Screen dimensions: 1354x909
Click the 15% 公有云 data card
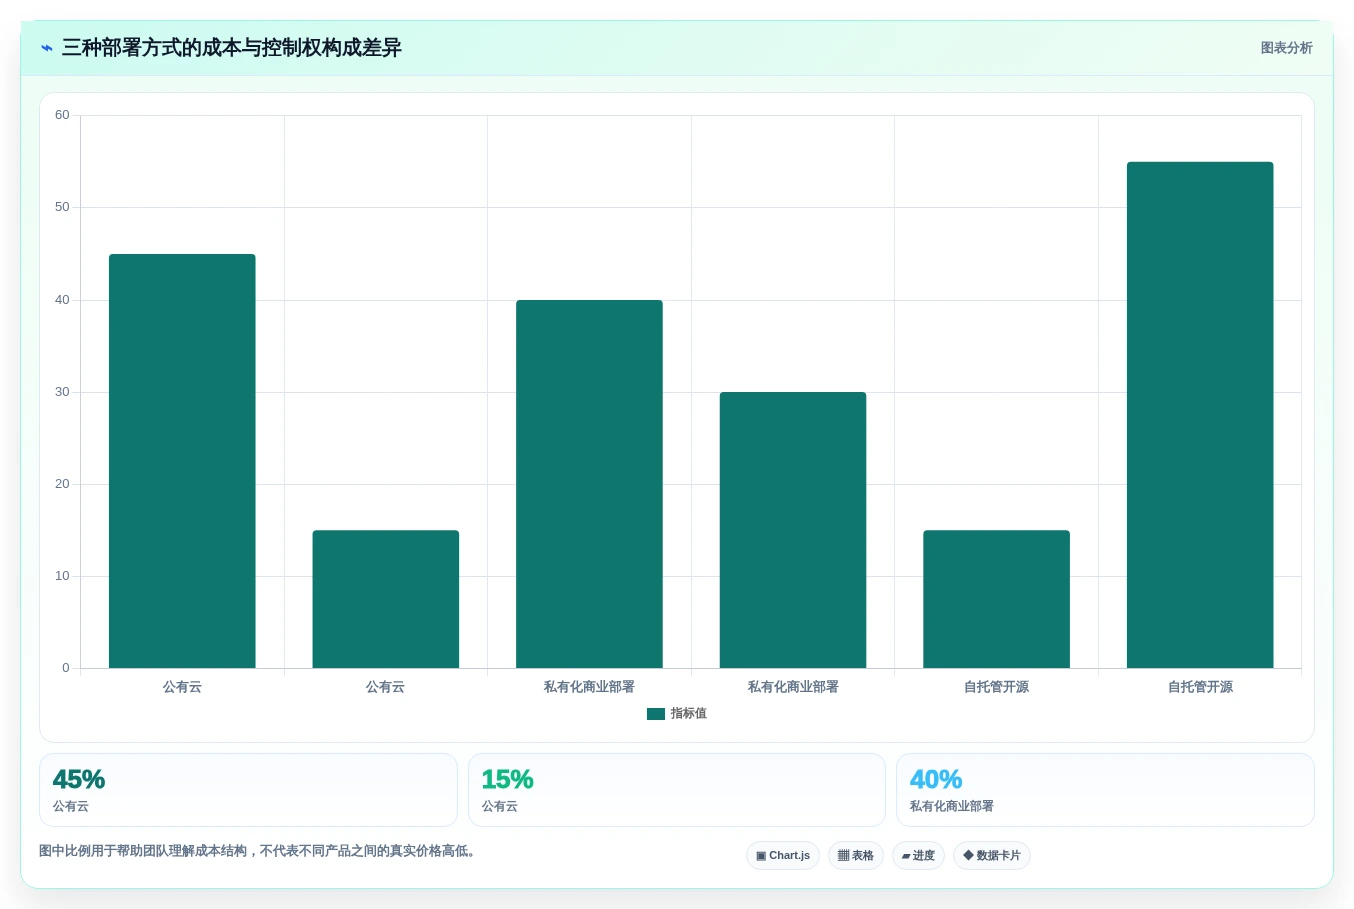[677, 790]
